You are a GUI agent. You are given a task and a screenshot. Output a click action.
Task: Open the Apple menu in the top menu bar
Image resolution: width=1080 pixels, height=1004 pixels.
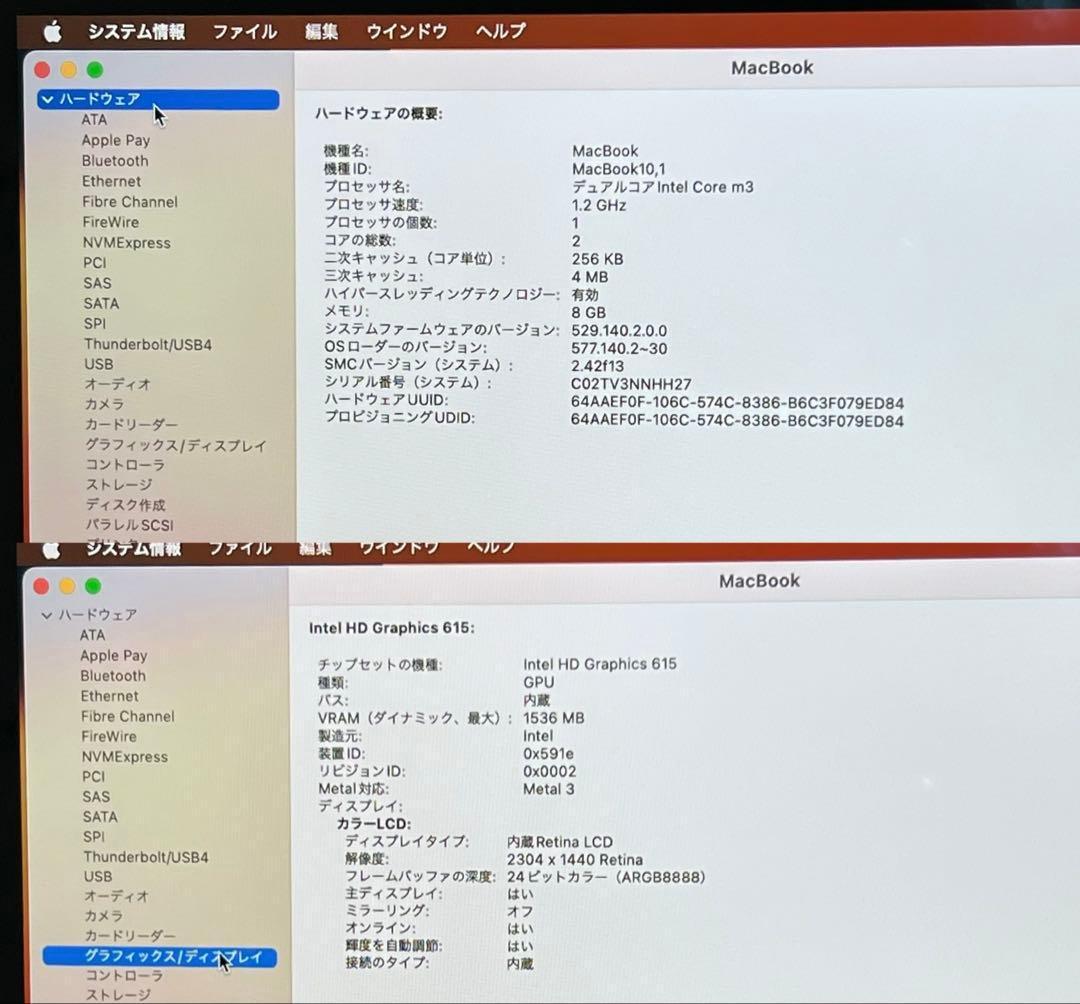[52, 32]
